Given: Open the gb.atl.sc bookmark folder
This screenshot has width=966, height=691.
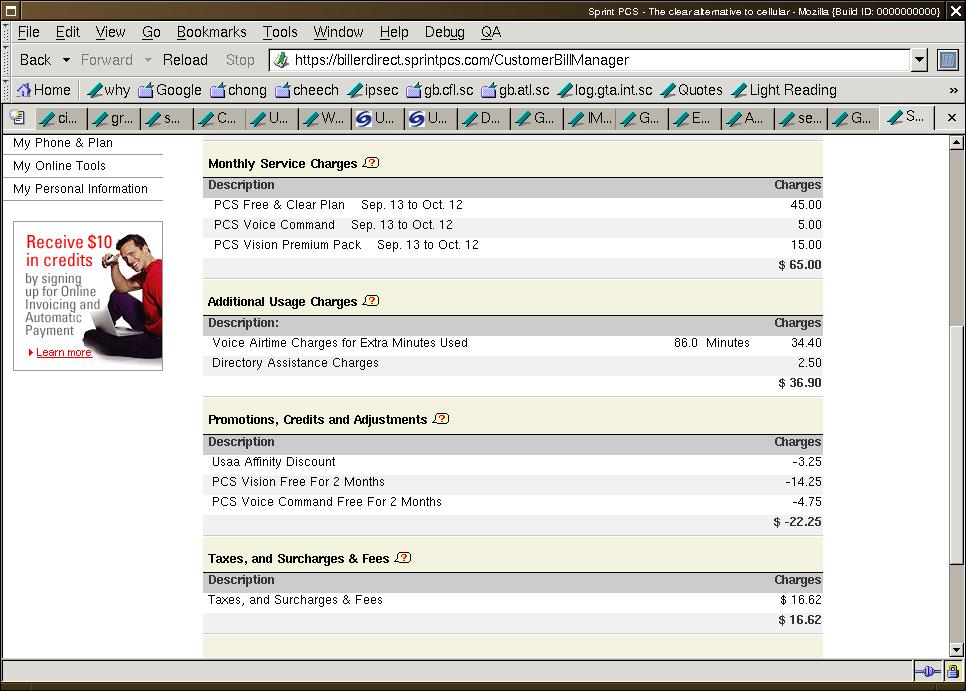Looking at the screenshot, I should tap(515, 91).
